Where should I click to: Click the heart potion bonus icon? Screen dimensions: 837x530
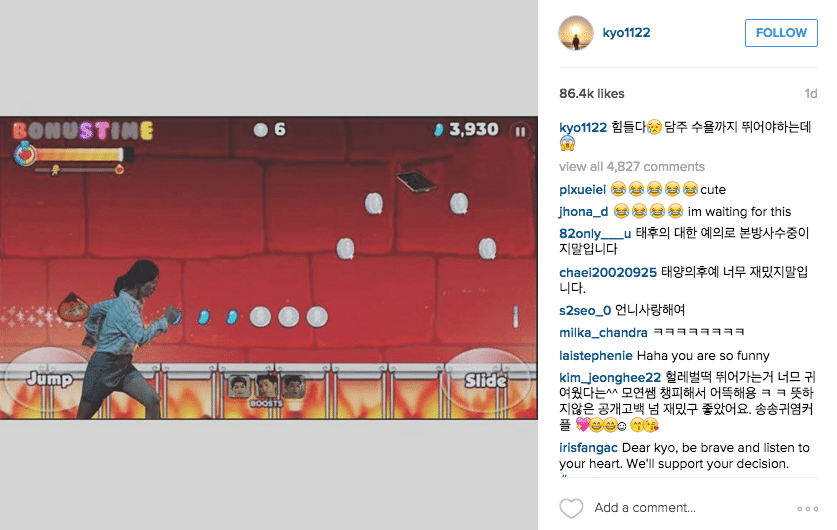click(24, 154)
